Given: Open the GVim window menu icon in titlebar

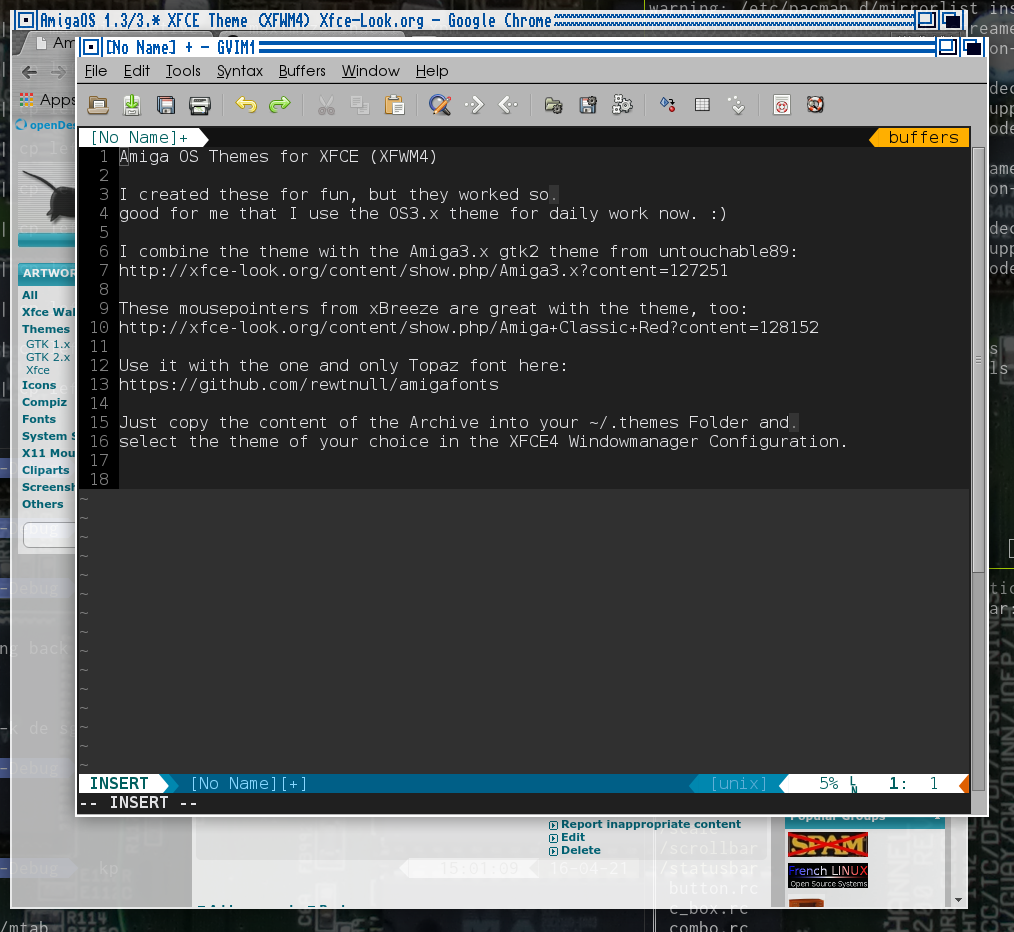Looking at the screenshot, I should click(x=91, y=47).
